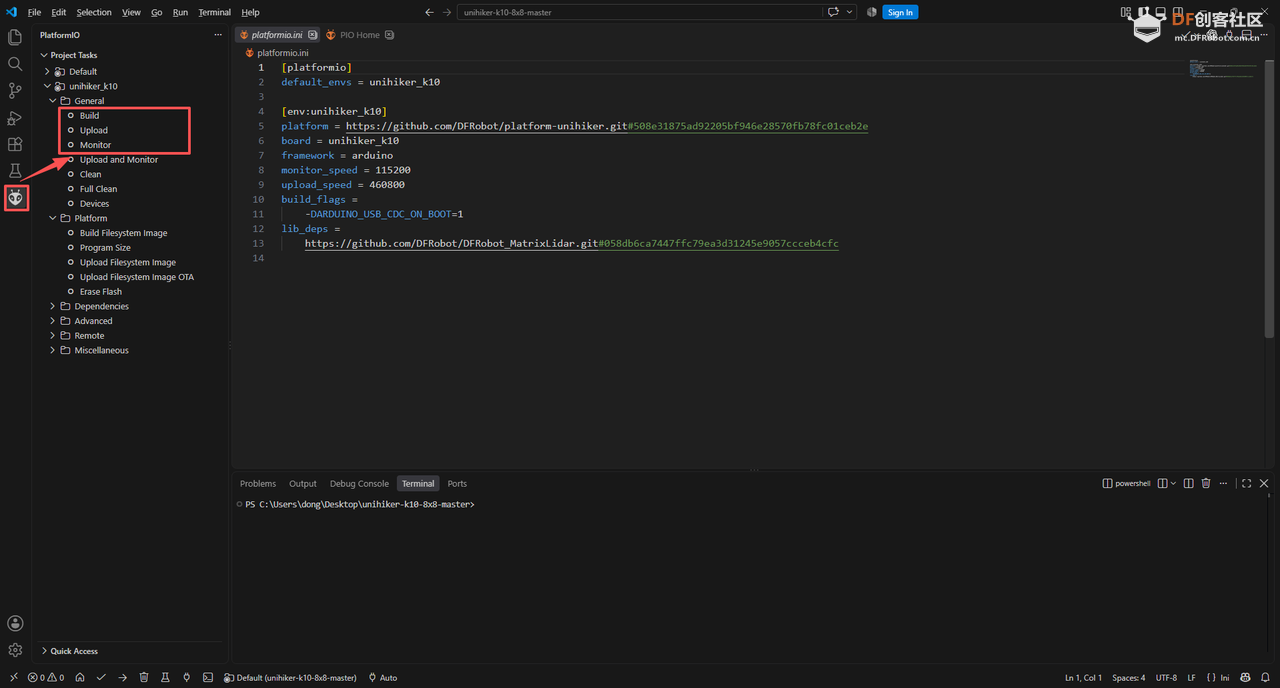The height and width of the screenshot is (688, 1280).
Task: Open the Help menu
Action: pos(250,12)
